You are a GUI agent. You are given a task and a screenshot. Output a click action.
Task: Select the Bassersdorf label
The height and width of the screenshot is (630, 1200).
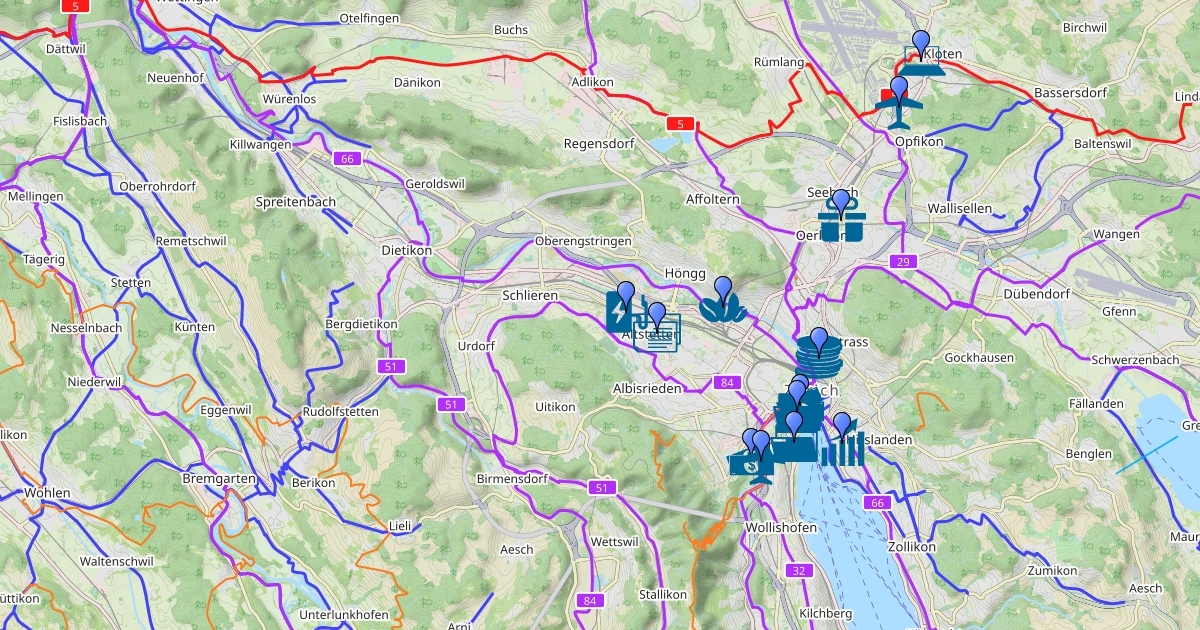[1071, 93]
